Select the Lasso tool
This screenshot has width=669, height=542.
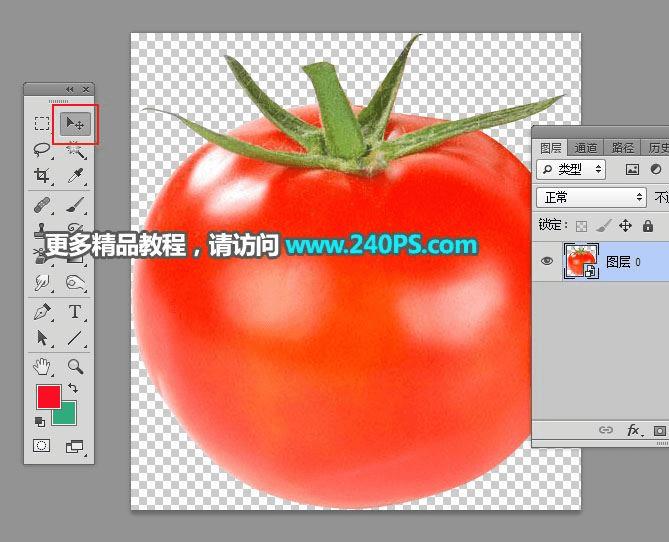pos(42,150)
